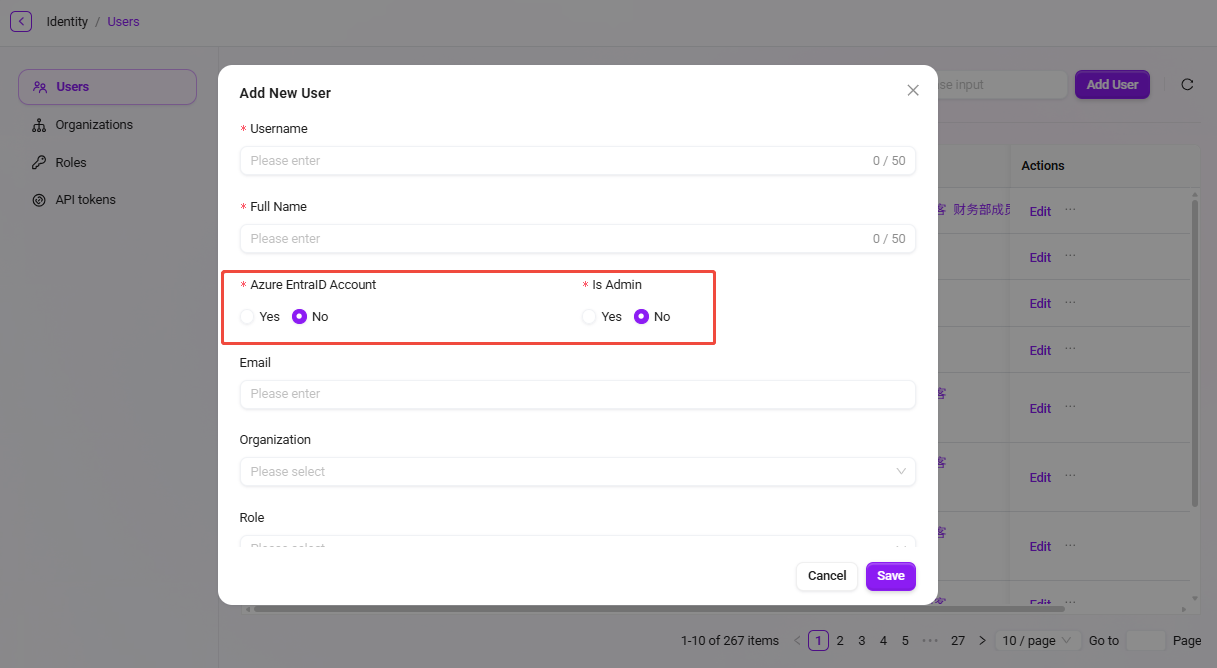Click the previous page arrow

click(x=797, y=641)
